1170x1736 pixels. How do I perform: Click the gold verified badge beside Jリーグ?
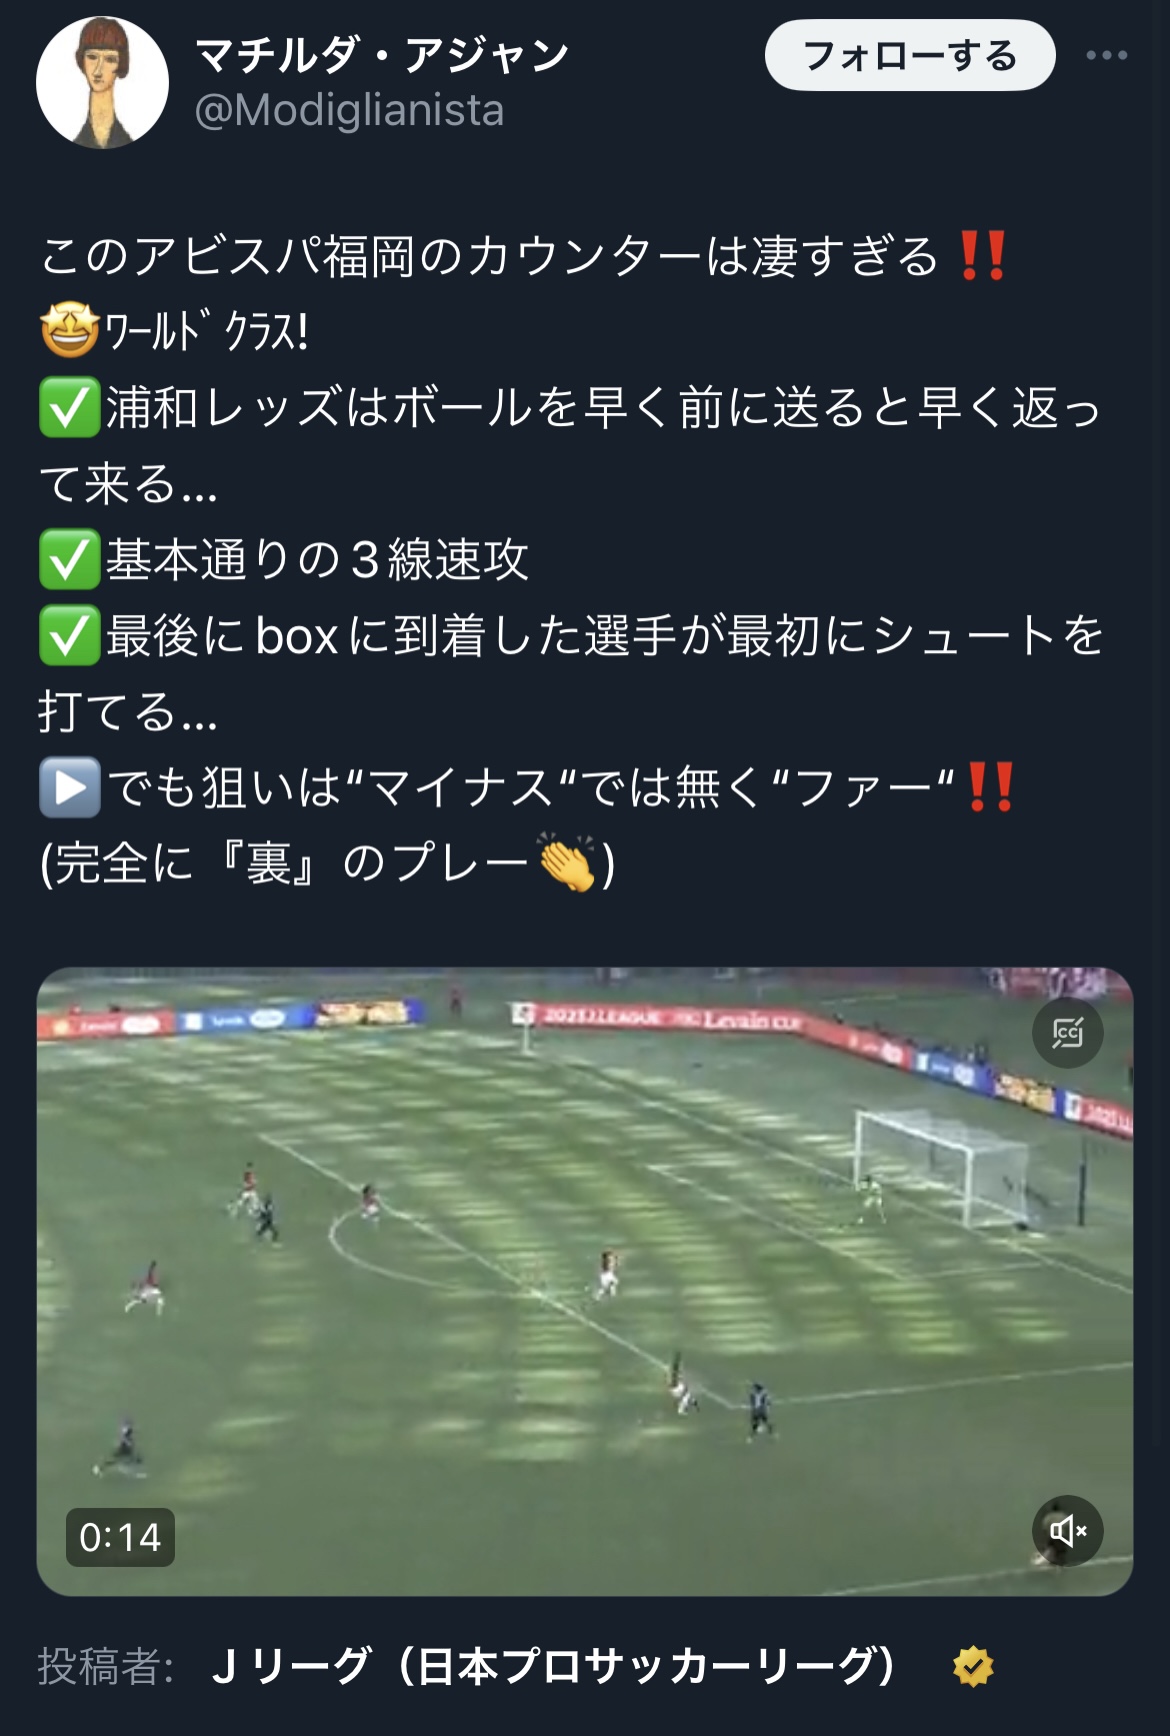(x=972, y=1667)
